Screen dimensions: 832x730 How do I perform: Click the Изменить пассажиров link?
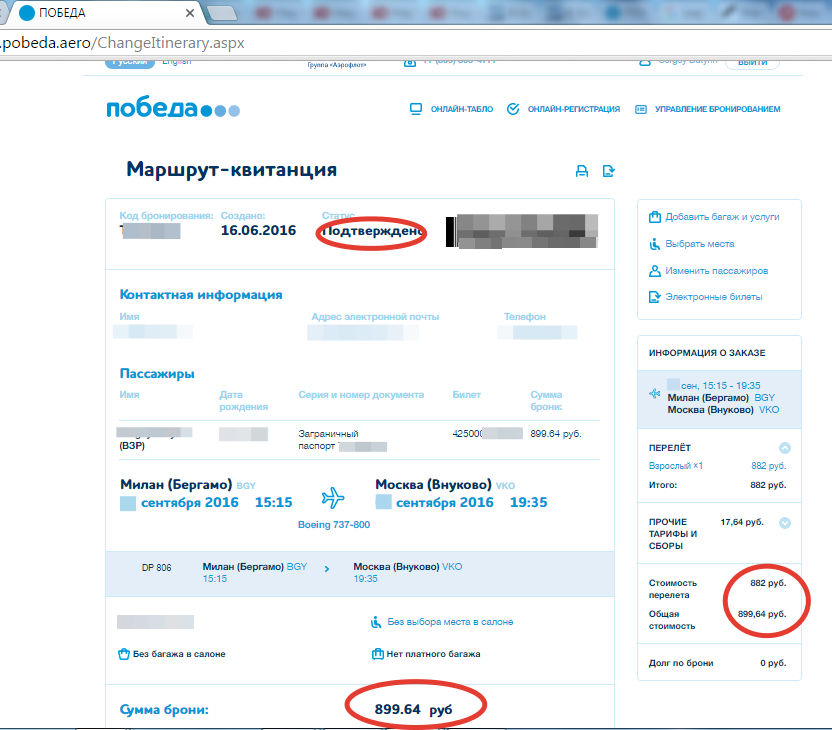tap(716, 271)
